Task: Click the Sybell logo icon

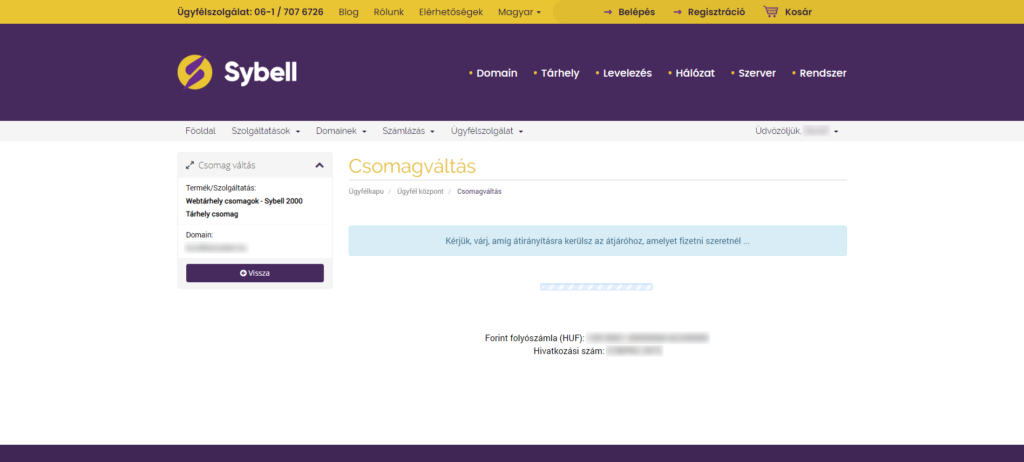Action: 195,72
